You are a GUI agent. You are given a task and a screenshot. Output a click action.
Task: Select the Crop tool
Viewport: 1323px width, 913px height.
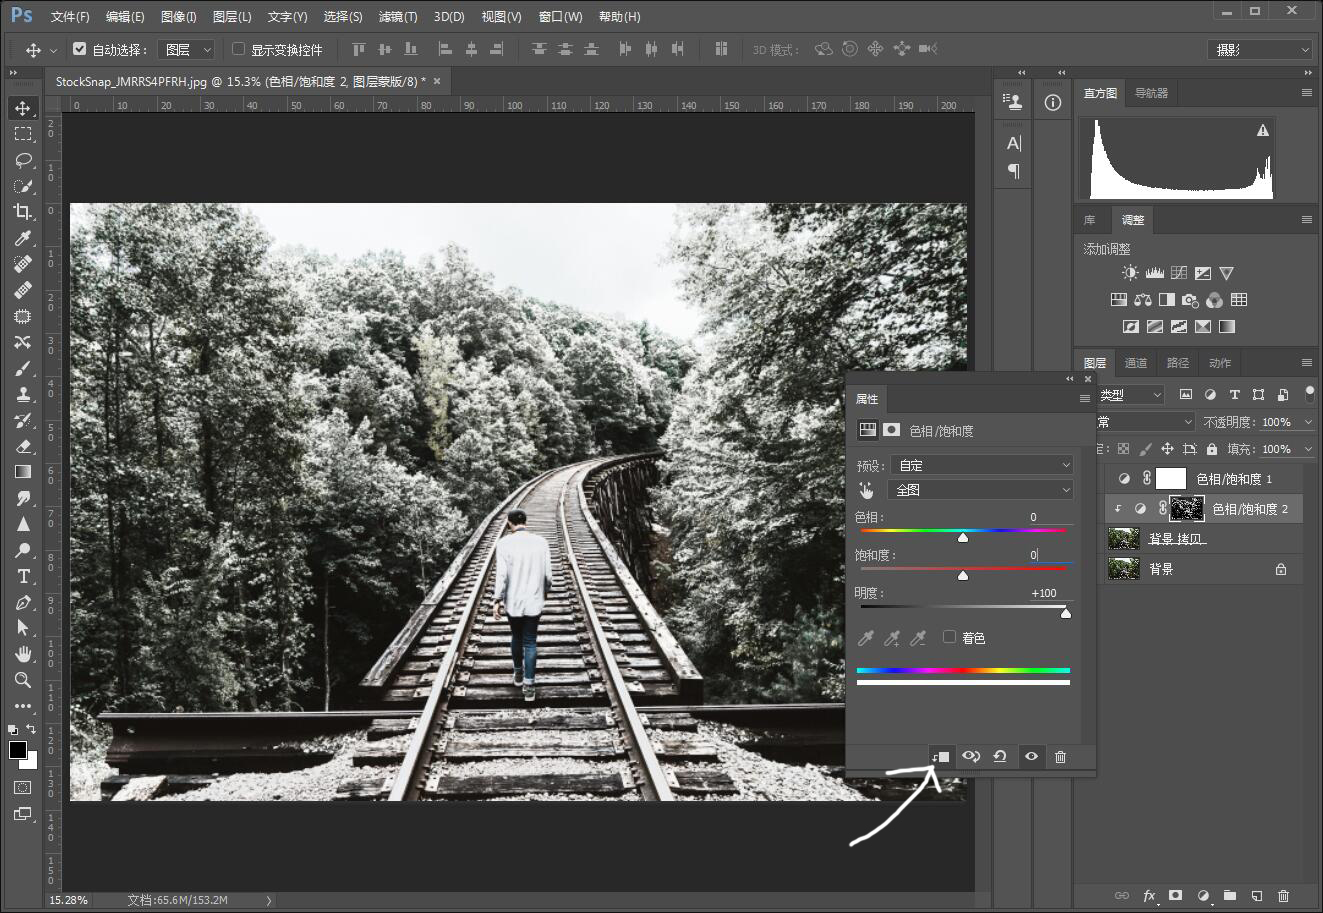coord(22,212)
